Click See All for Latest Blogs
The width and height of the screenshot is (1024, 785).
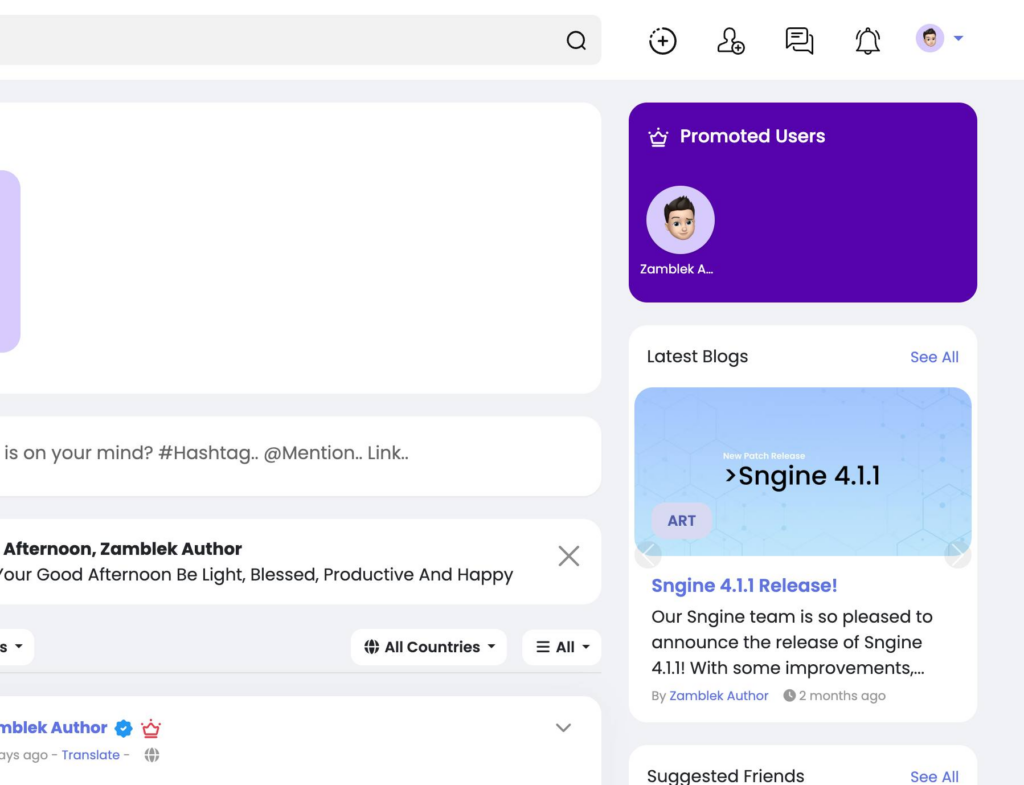934,357
